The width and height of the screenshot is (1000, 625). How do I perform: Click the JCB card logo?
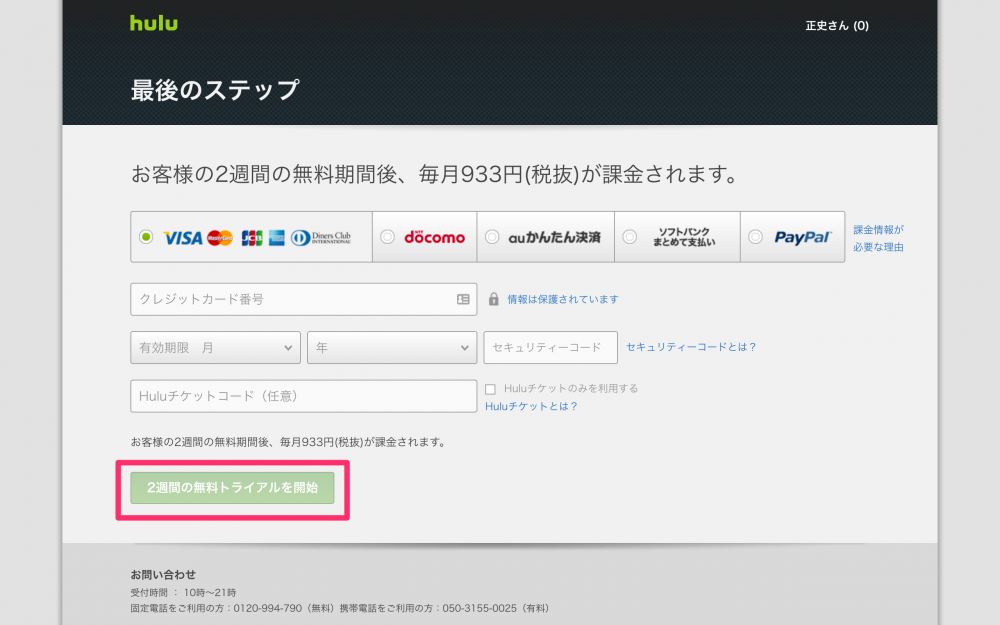click(x=252, y=238)
